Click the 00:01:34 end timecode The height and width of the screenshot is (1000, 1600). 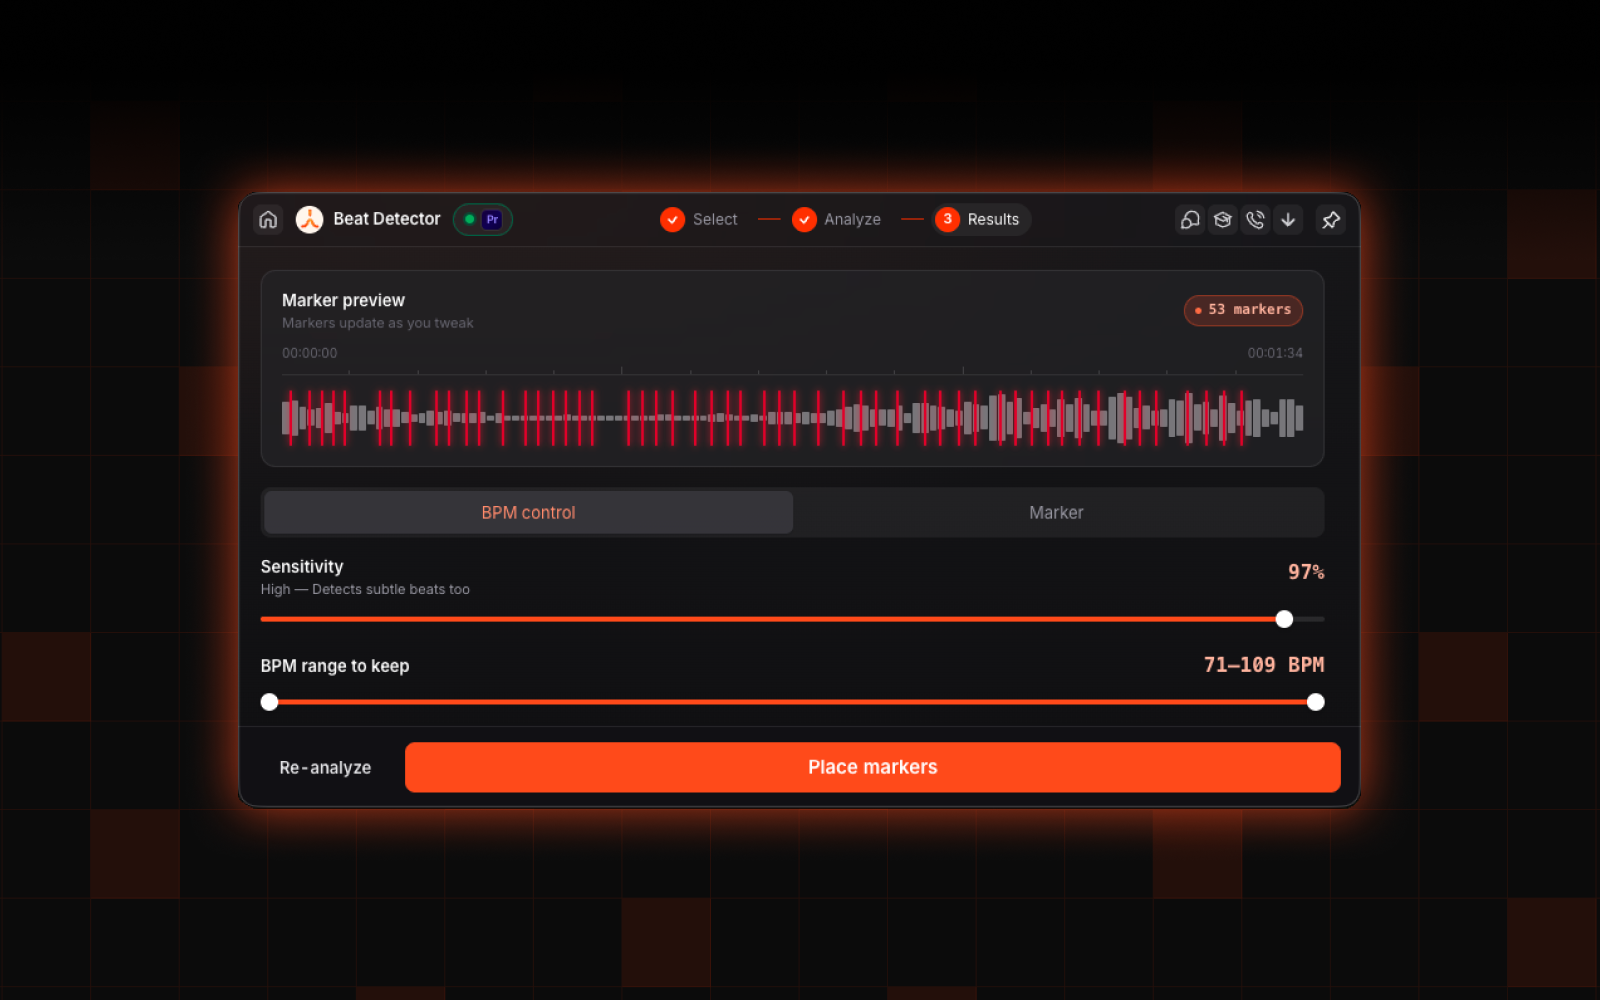[1275, 353]
